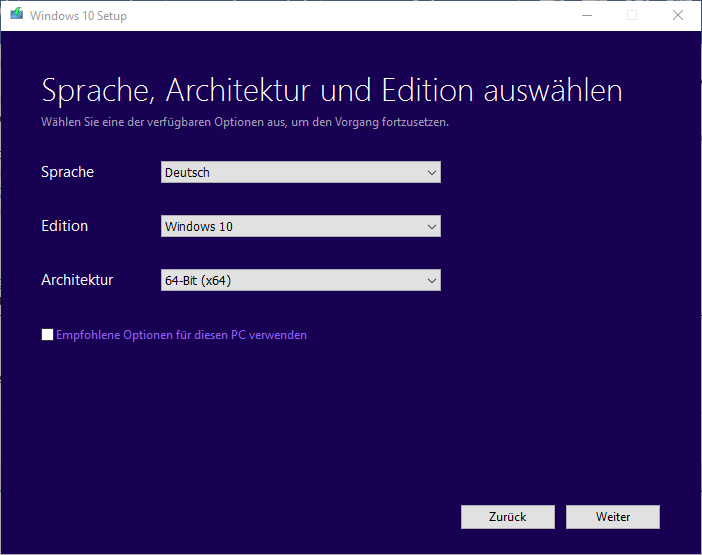Click the 'Sprache' field label
The image size is (702, 555).
pos(68,172)
